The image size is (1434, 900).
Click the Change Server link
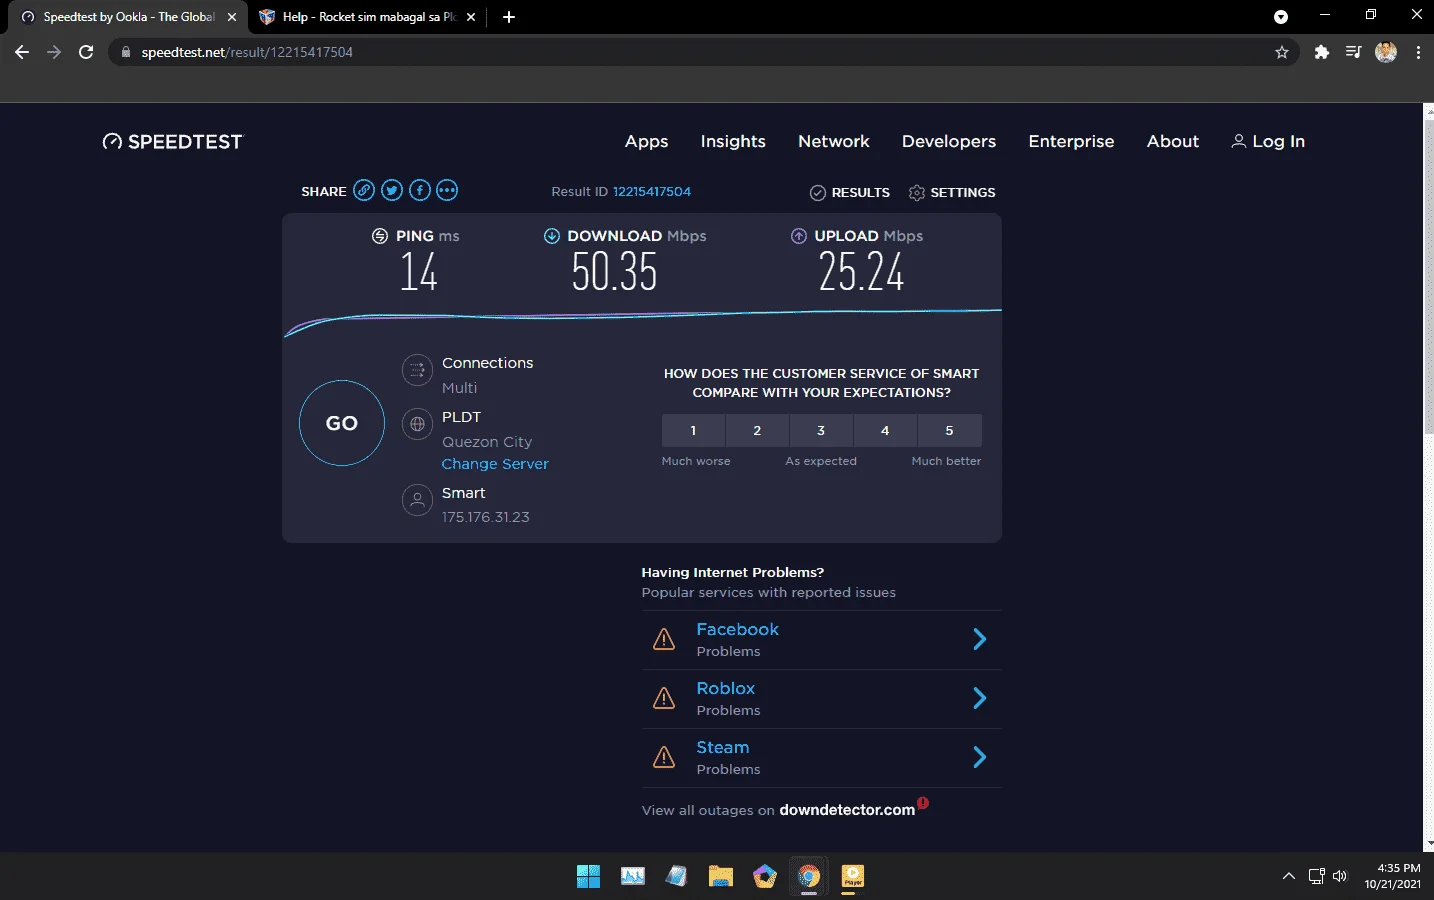[x=495, y=464]
